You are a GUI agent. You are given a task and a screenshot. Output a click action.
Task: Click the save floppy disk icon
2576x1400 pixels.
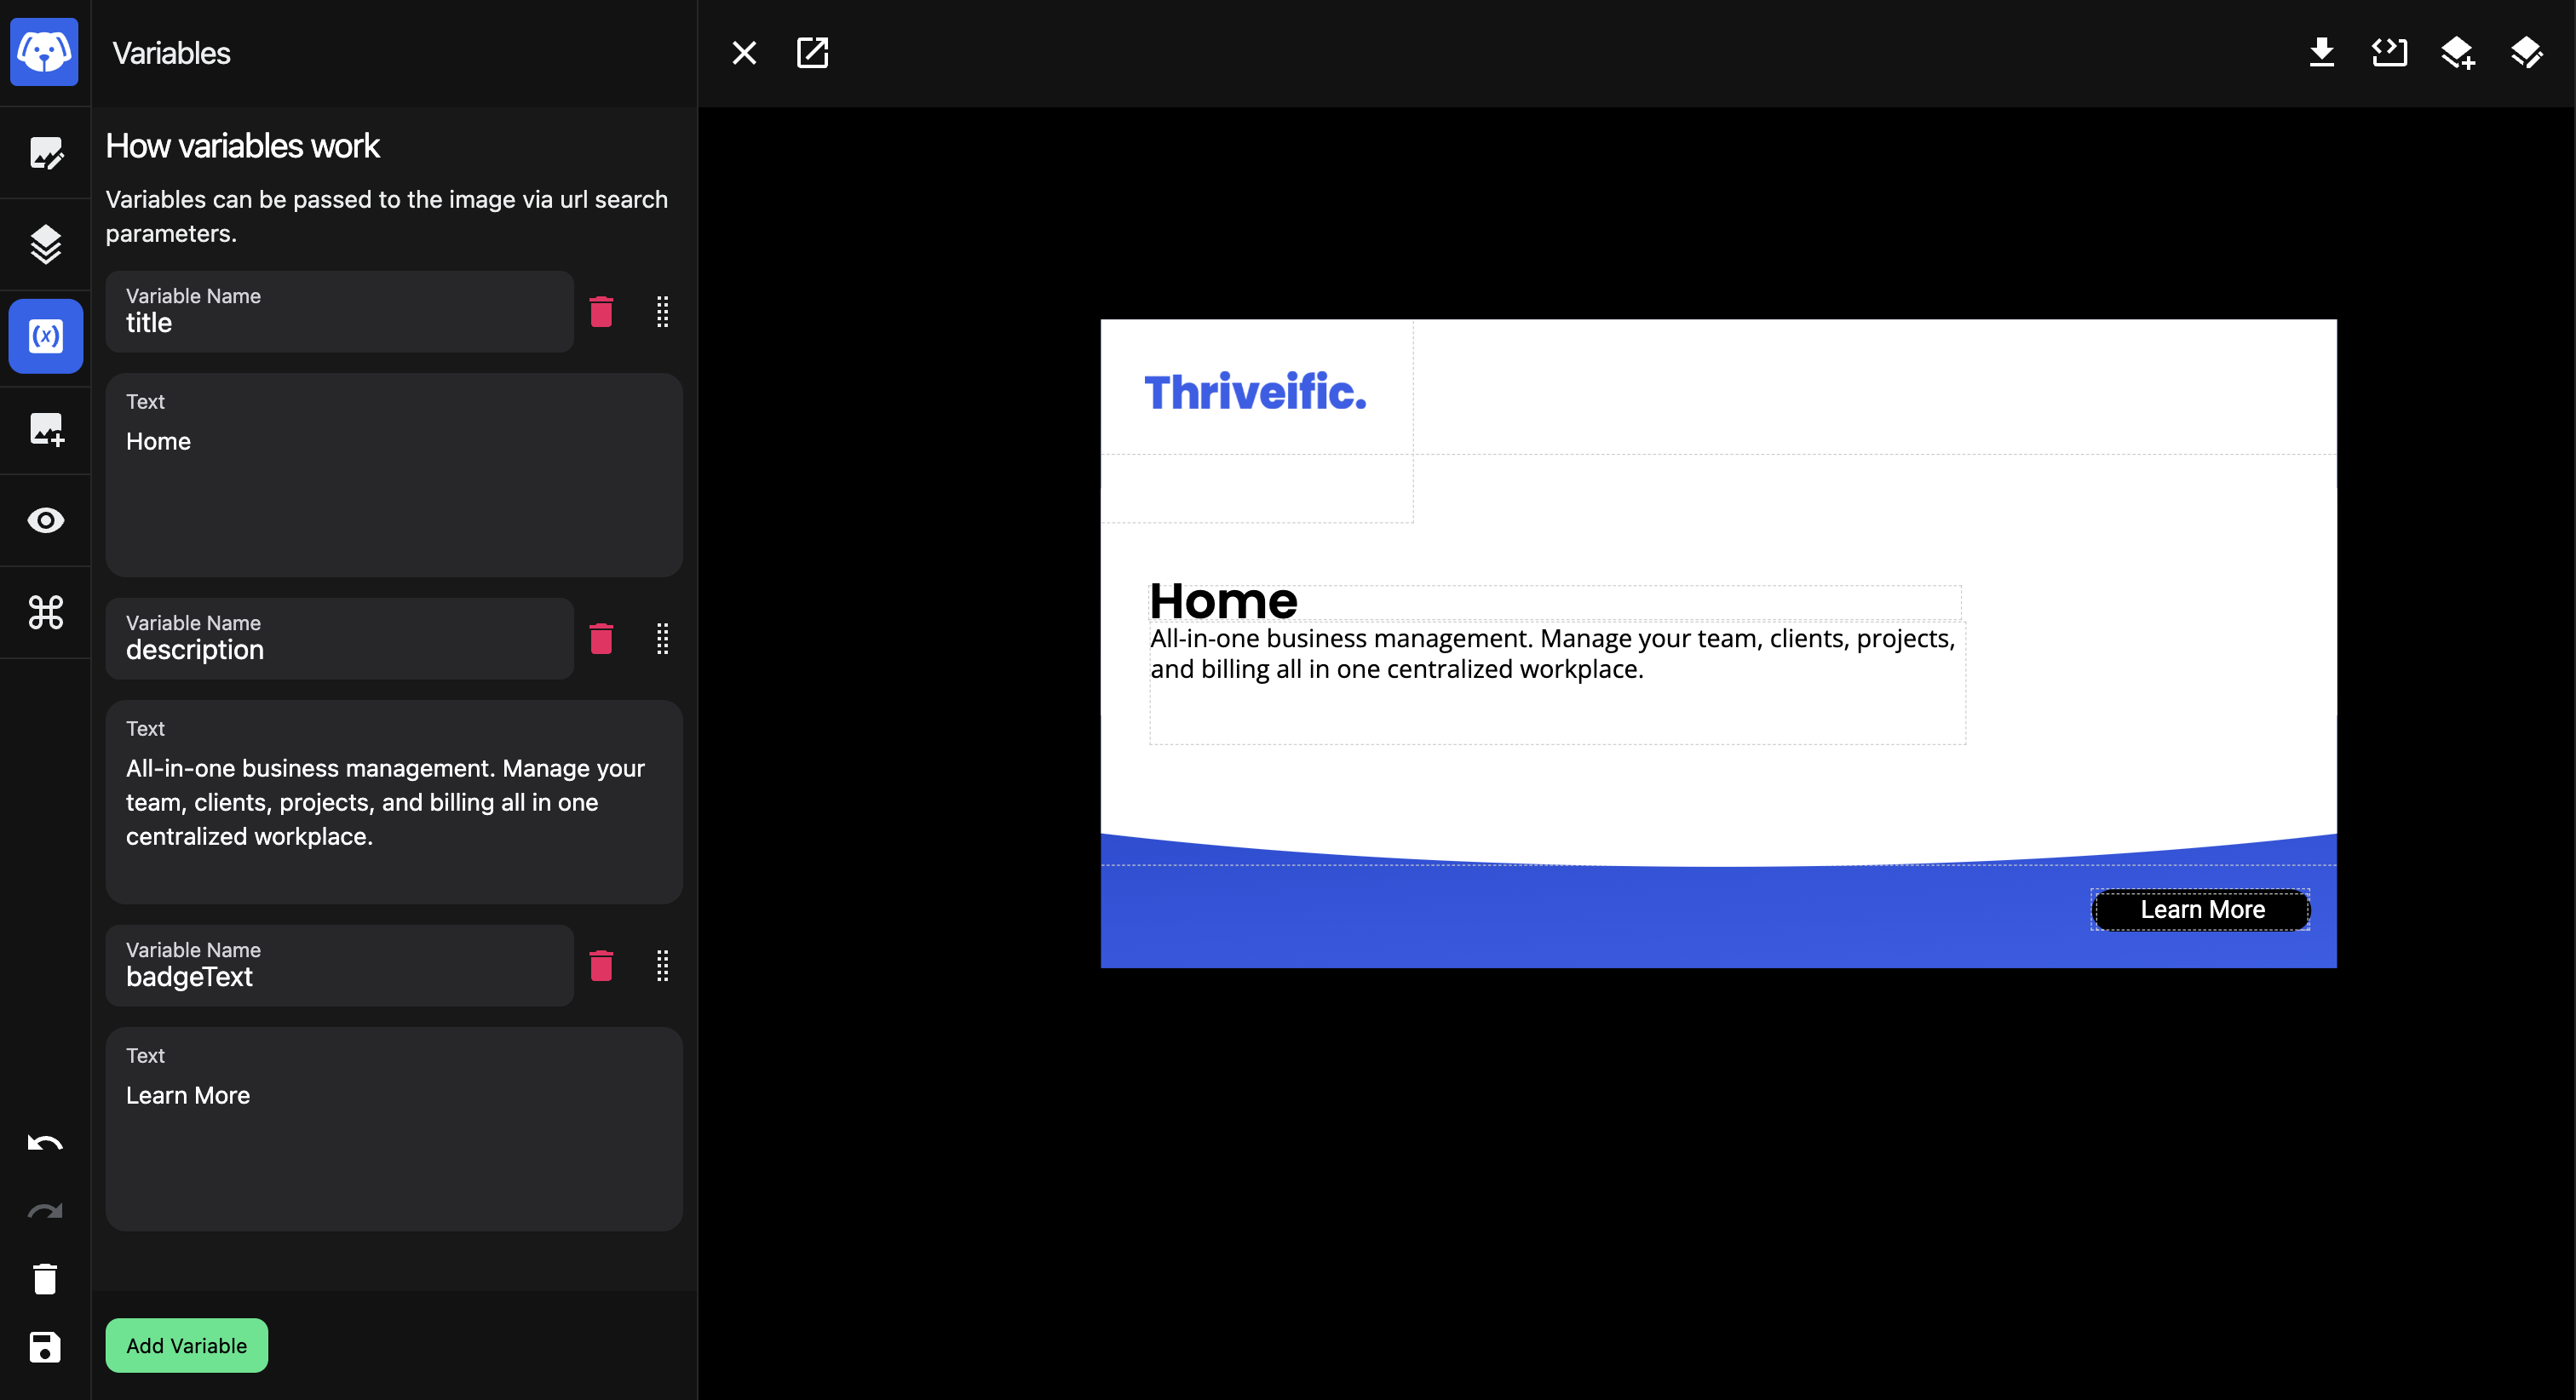coord(45,1347)
